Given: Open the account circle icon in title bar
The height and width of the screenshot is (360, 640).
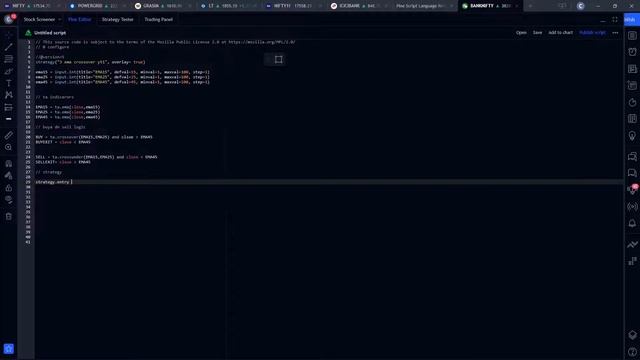Looking at the screenshot, I should click(580, 6).
